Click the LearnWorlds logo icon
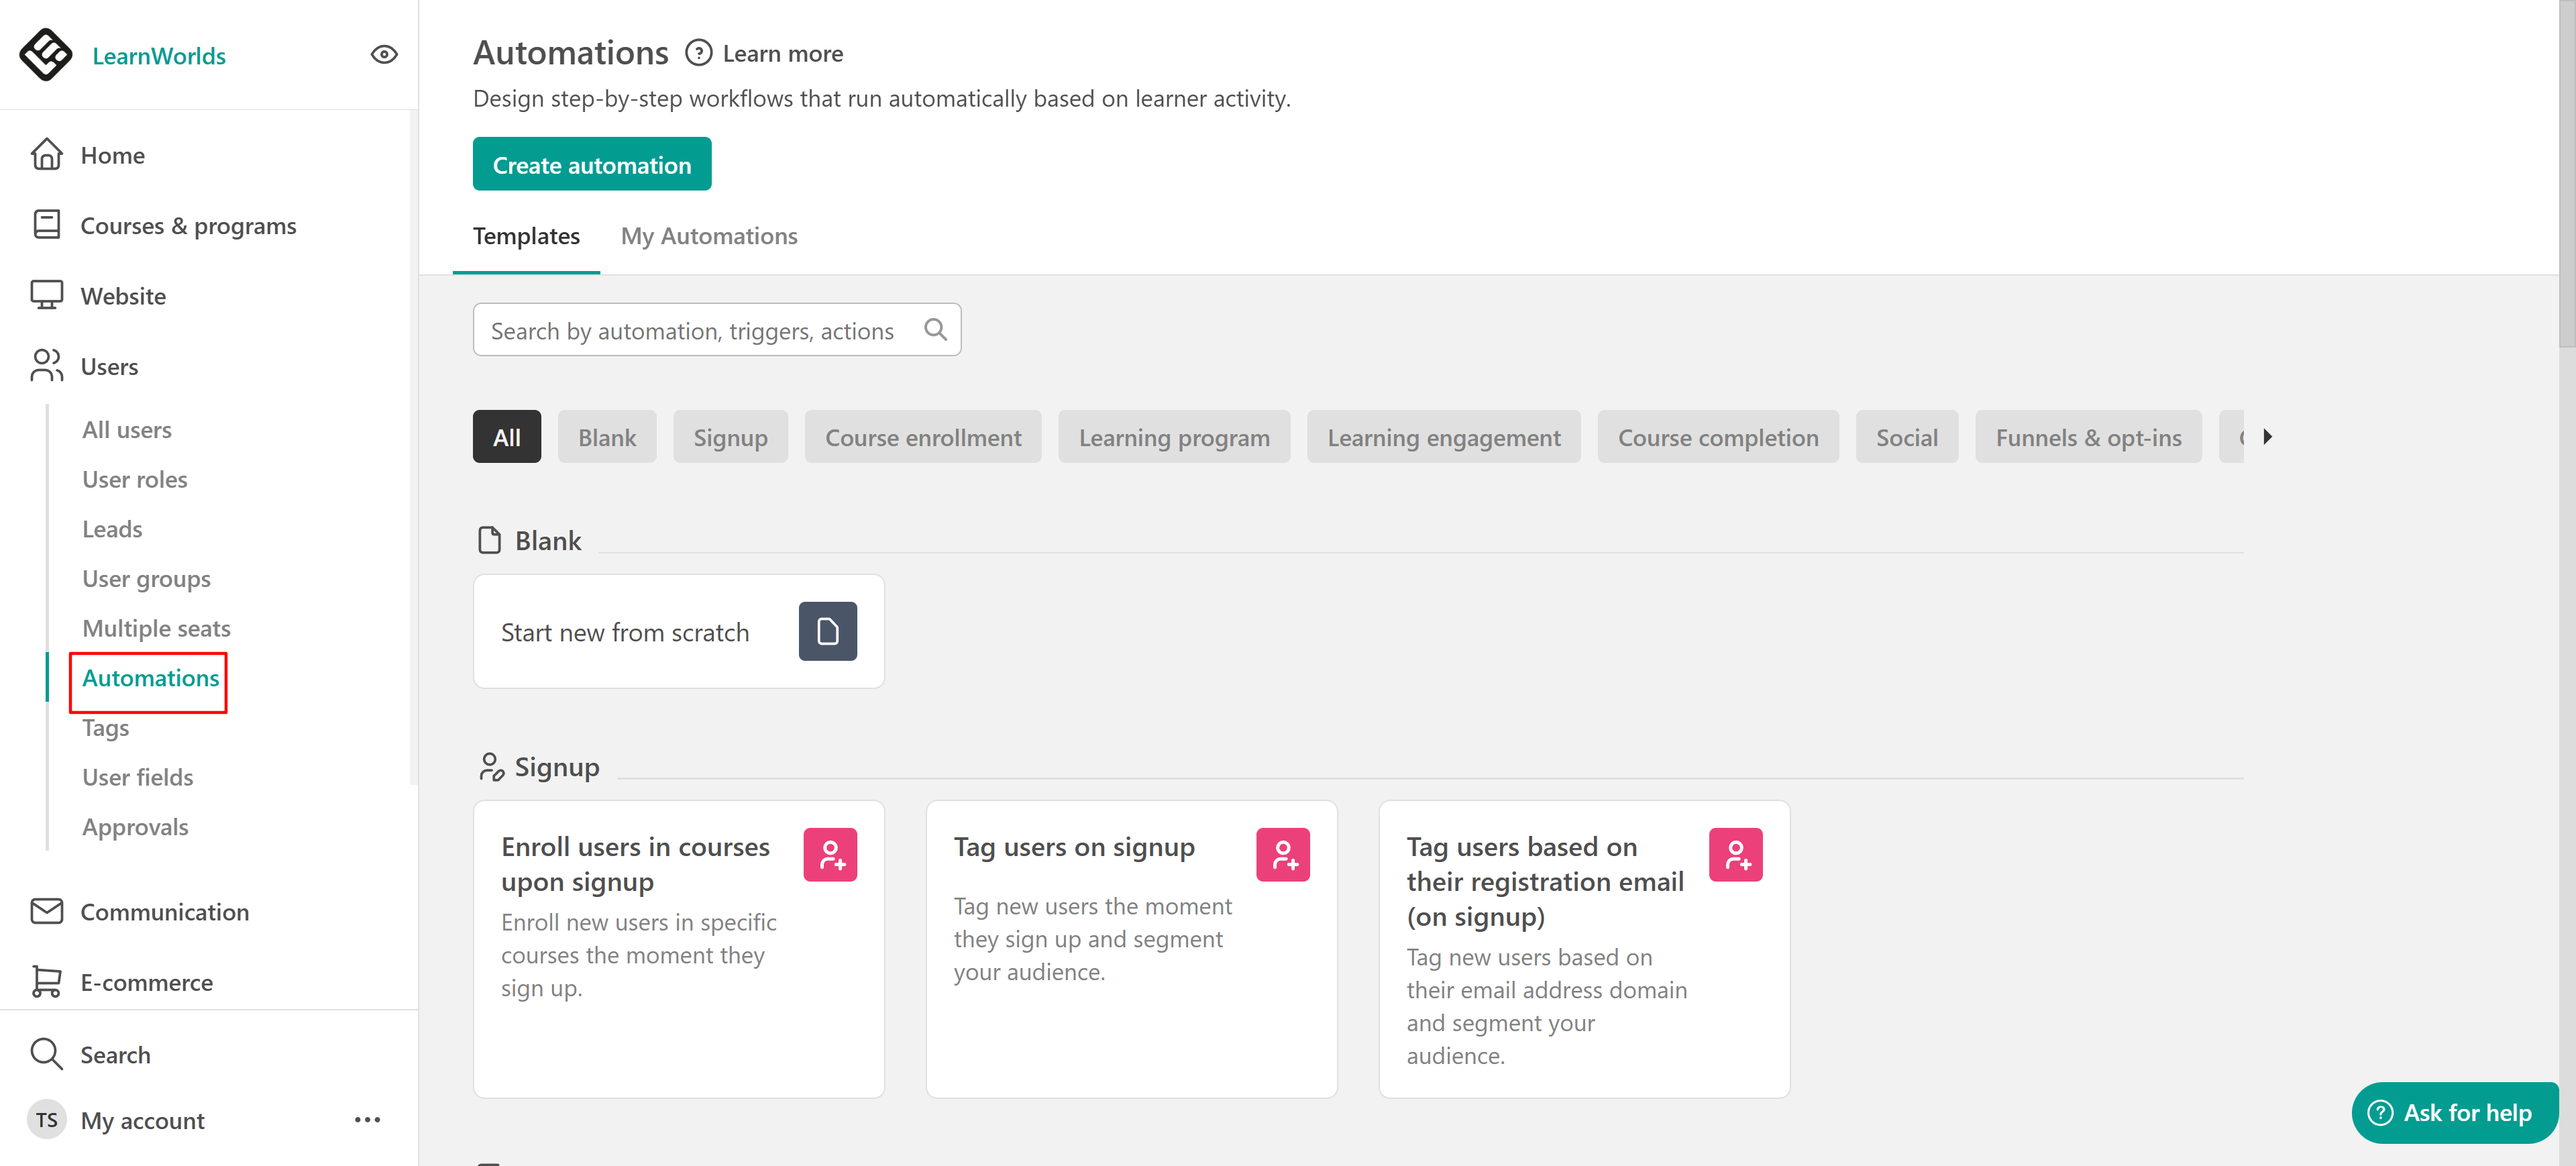Screen dimensions: 2576x1166 pos(46,55)
